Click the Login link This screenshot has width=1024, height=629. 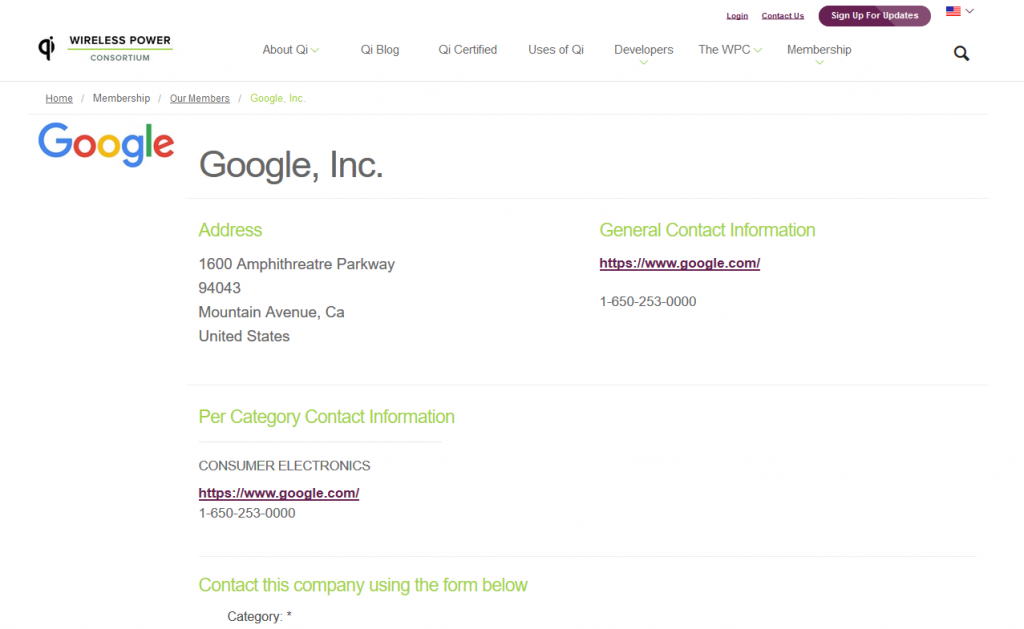(x=737, y=16)
